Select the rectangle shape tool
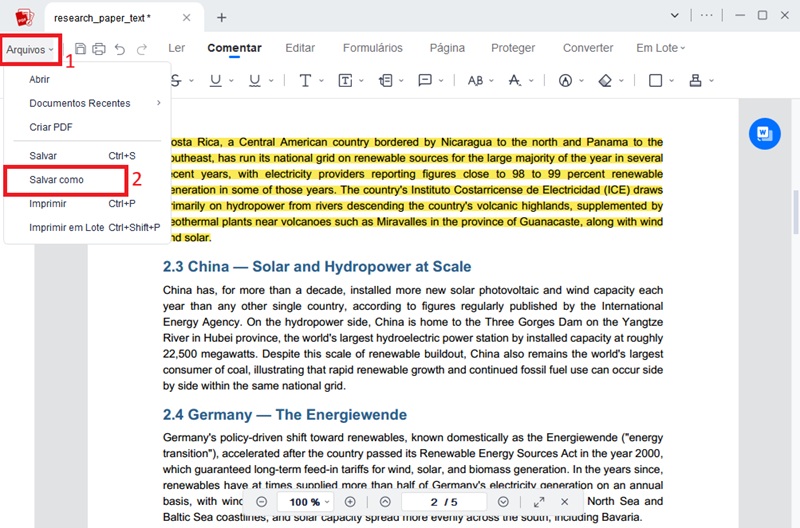800x528 pixels. pos(655,80)
